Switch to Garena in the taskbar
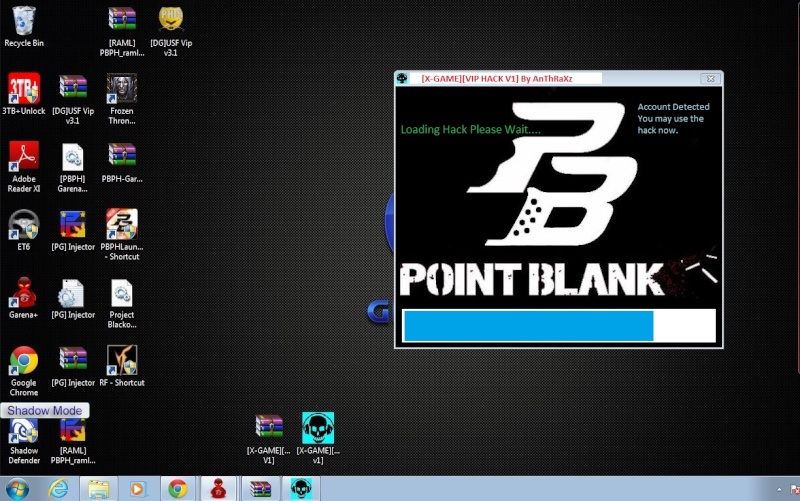Image resolution: width=800 pixels, height=501 pixels. 218,489
